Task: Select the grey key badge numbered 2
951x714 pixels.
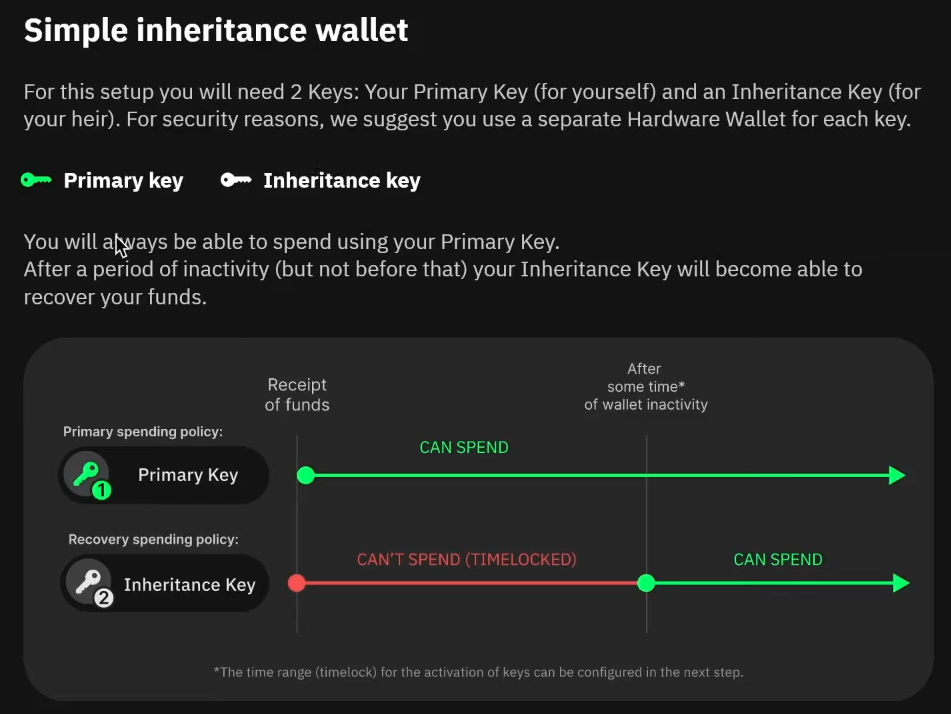Action: click(x=88, y=584)
